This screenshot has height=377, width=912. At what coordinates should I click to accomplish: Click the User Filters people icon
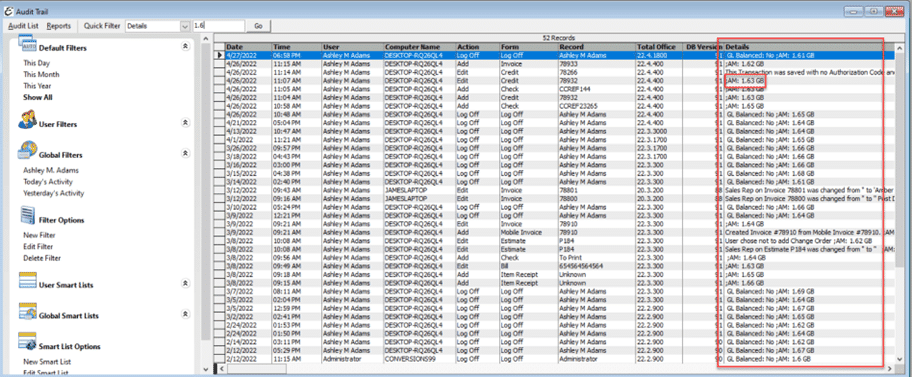coord(28,120)
